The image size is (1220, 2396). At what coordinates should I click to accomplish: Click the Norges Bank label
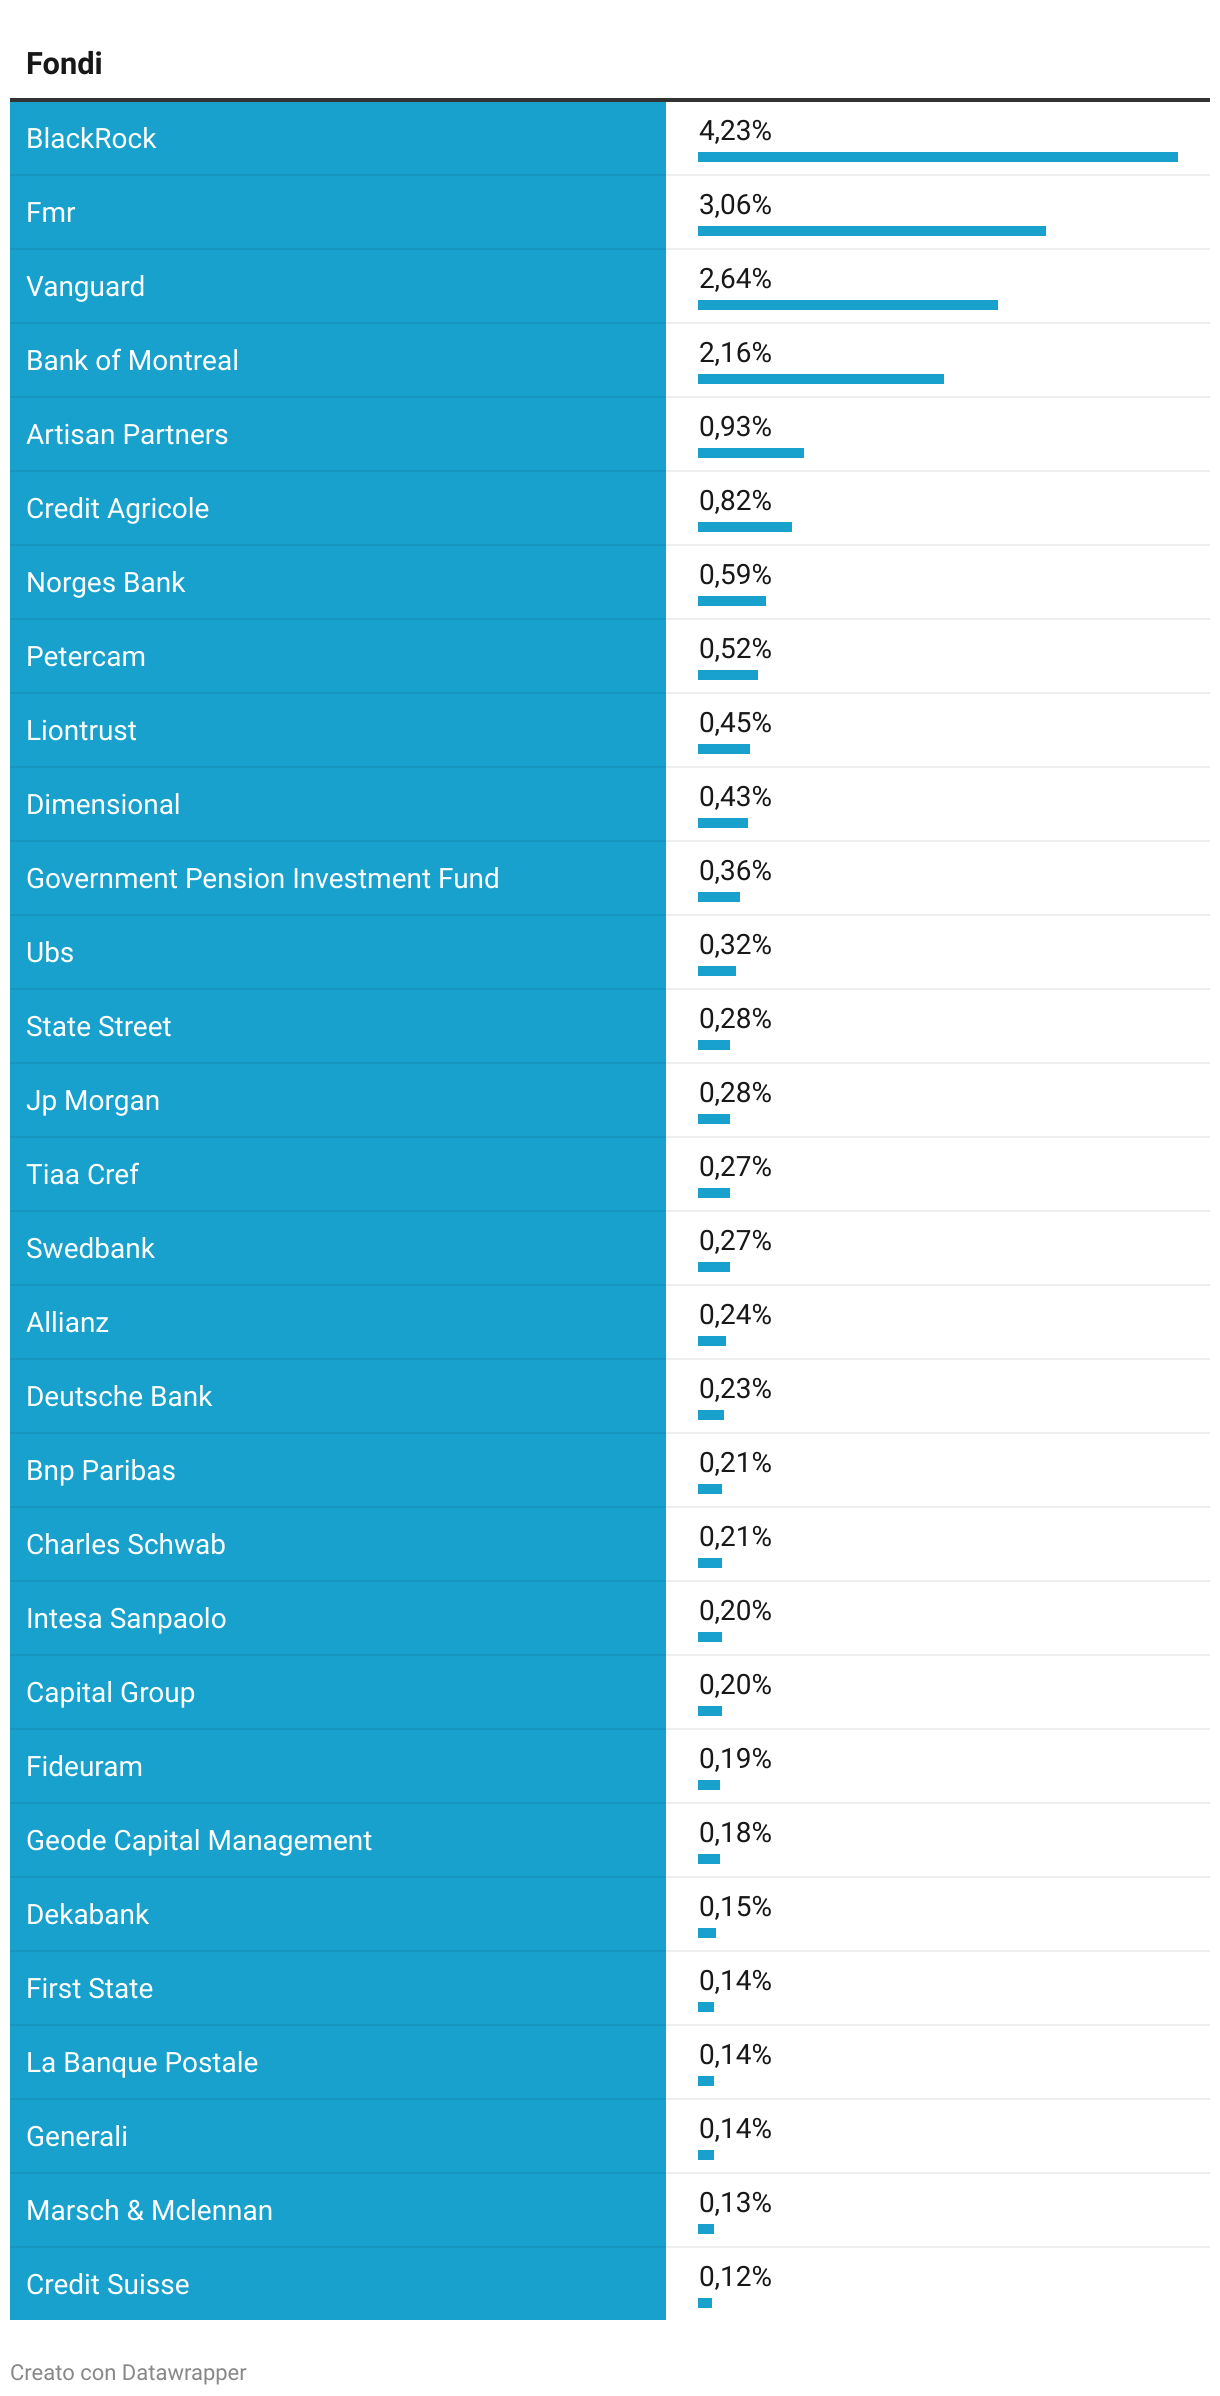(x=105, y=582)
